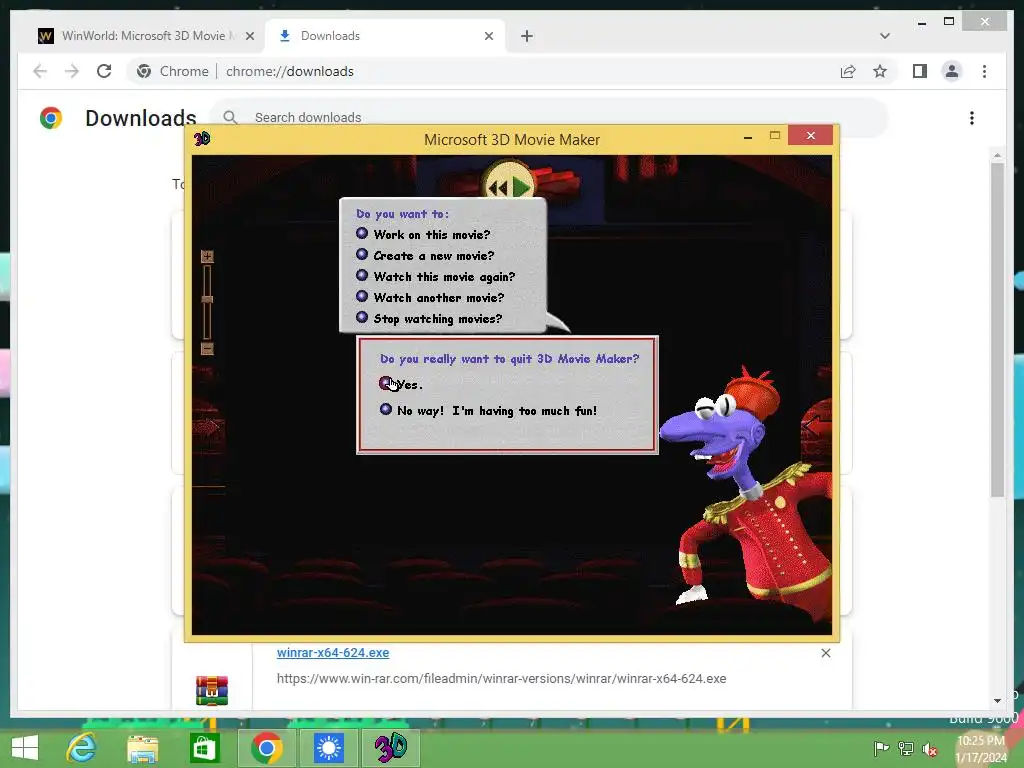Viewport: 1024px width, 768px height.
Task: Click the rewind button in the theater
Action: pyautogui.click(x=498, y=188)
